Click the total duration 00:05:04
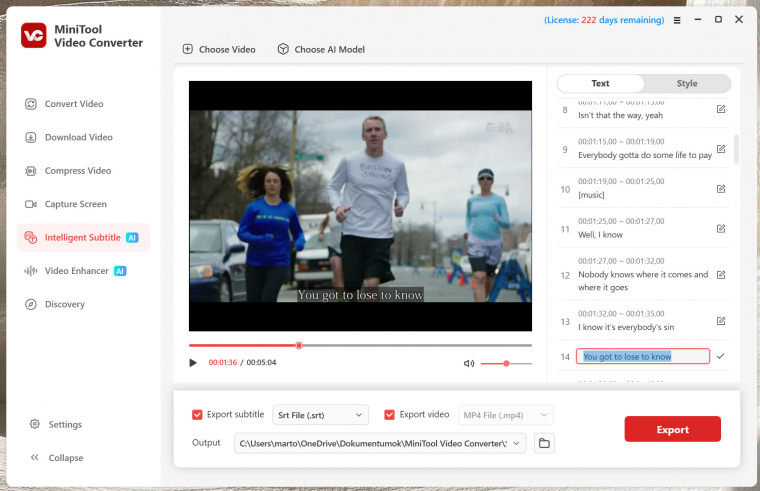This screenshot has width=760, height=491. click(x=261, y=363)
